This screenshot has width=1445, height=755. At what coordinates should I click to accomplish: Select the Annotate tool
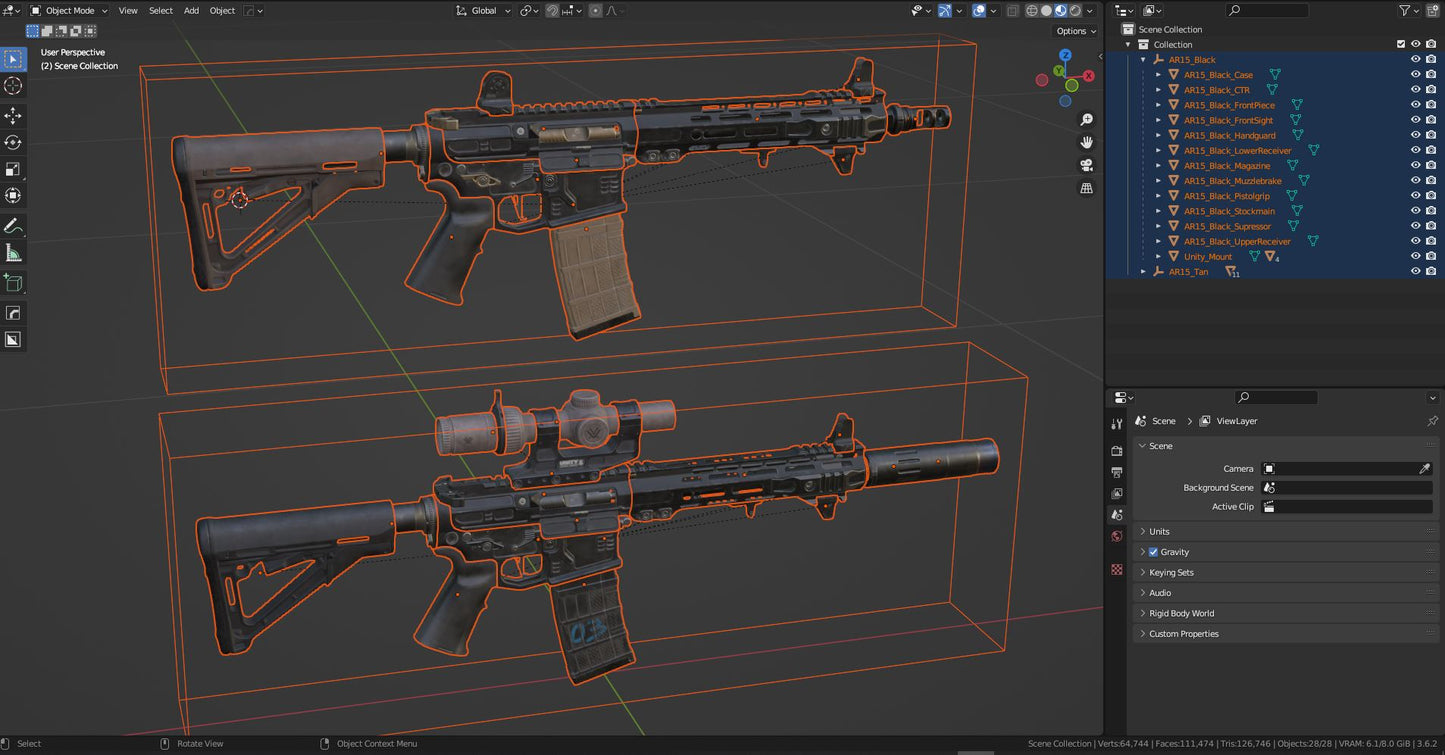point(13,224)
